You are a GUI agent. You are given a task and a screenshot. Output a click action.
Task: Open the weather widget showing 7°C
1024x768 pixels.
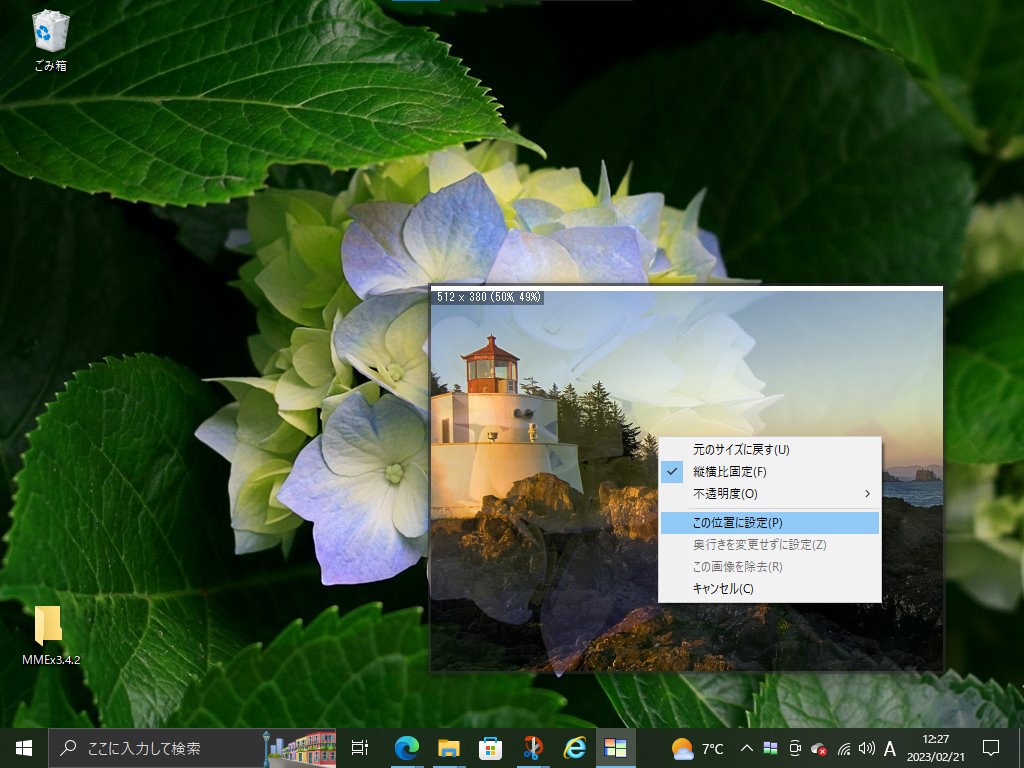pyautogui.click(x=697, y=748)
